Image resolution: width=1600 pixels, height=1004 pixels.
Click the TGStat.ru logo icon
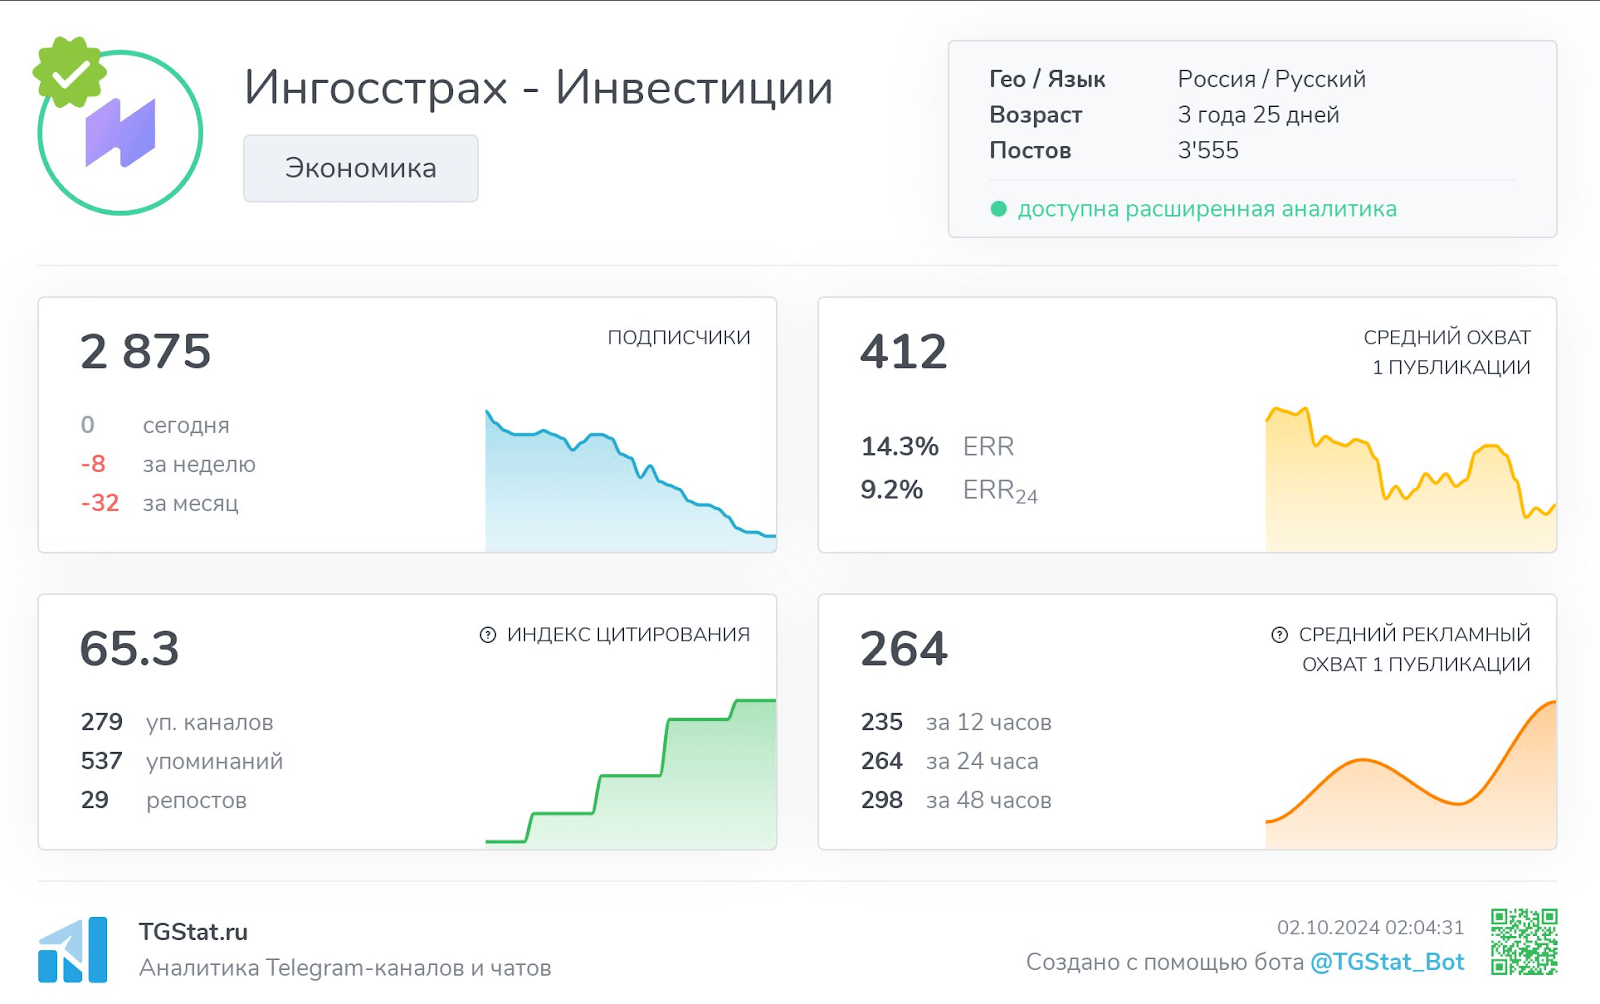[73, 950]
